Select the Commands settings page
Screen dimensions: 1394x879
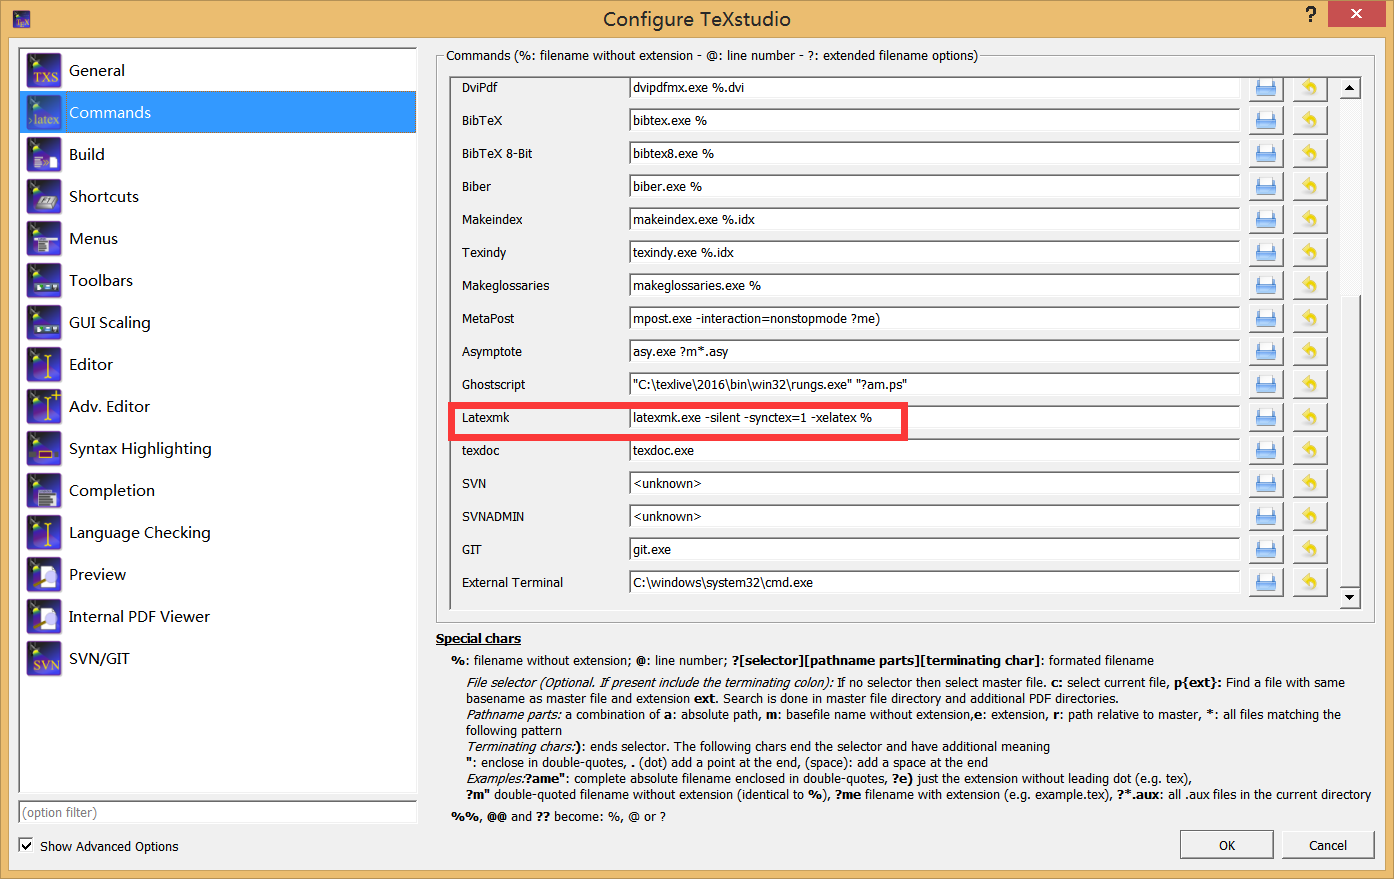[x=218, y=112]
